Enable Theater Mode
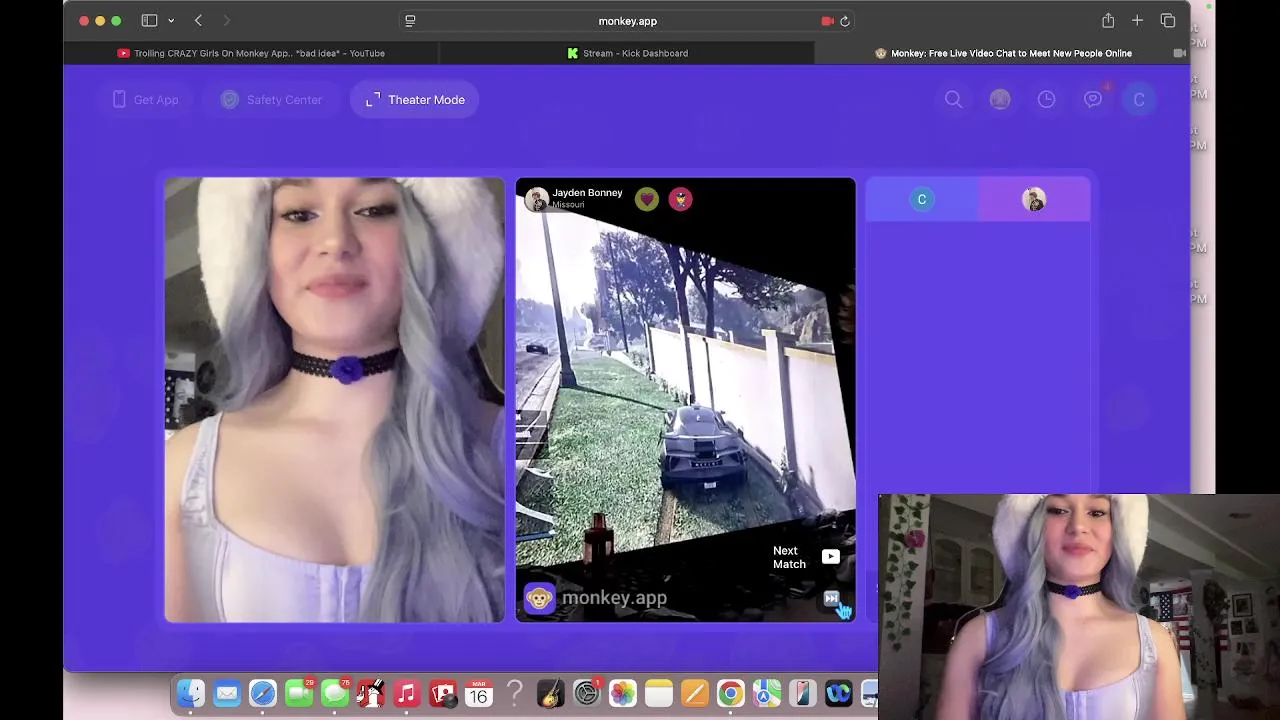The image size is (1280, 720). pyautogui.click(x=414, y=100)
